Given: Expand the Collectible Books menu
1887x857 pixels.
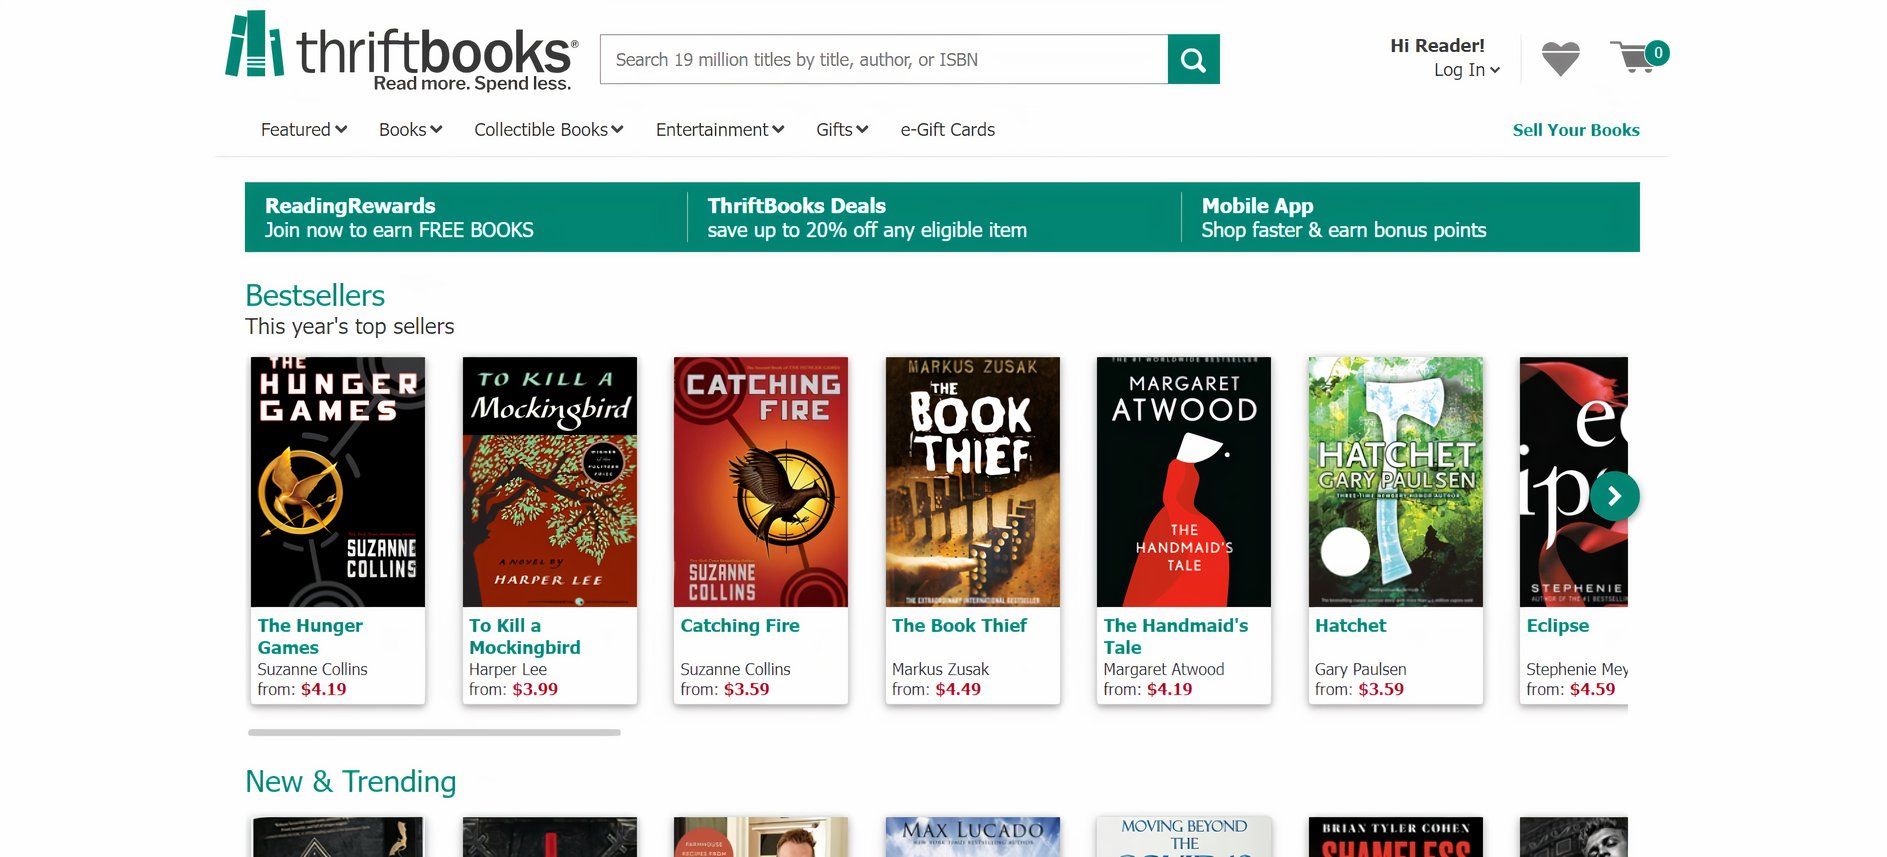Looking at the screenshot, I should [x=548, y=130].
